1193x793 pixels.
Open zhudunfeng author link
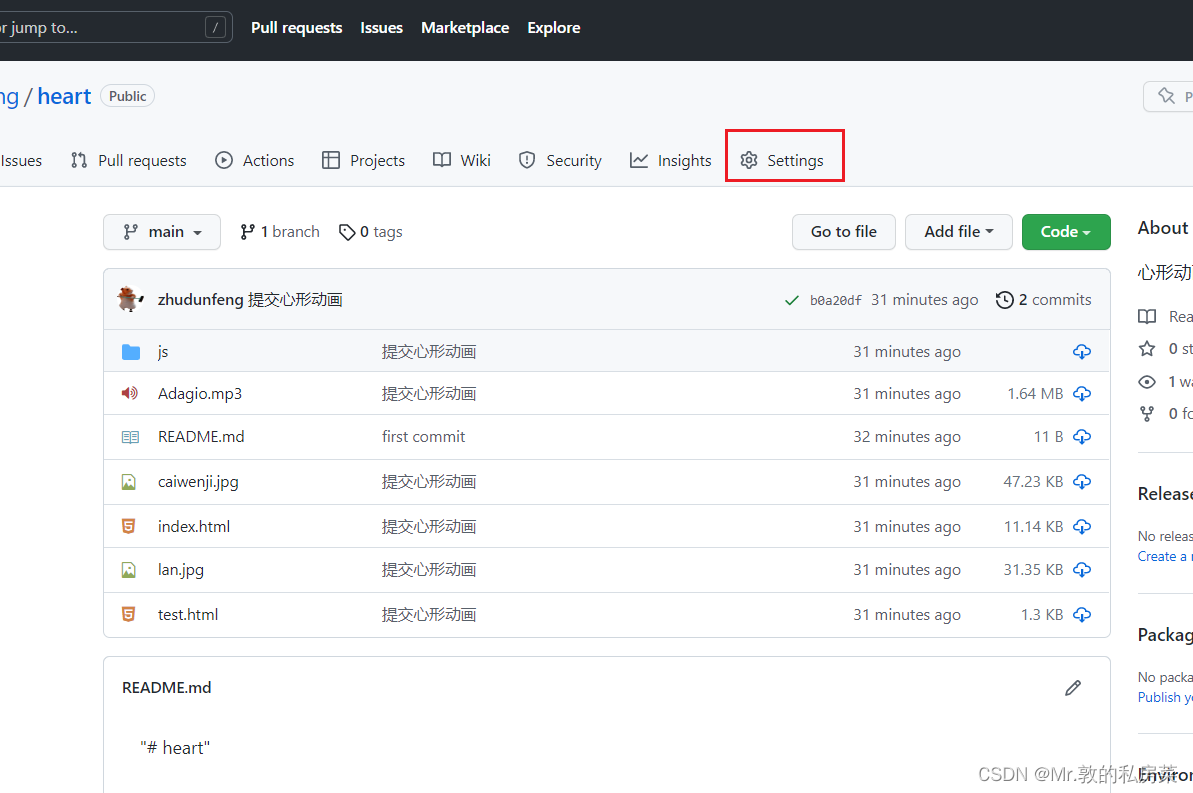[x=200, y=300]
